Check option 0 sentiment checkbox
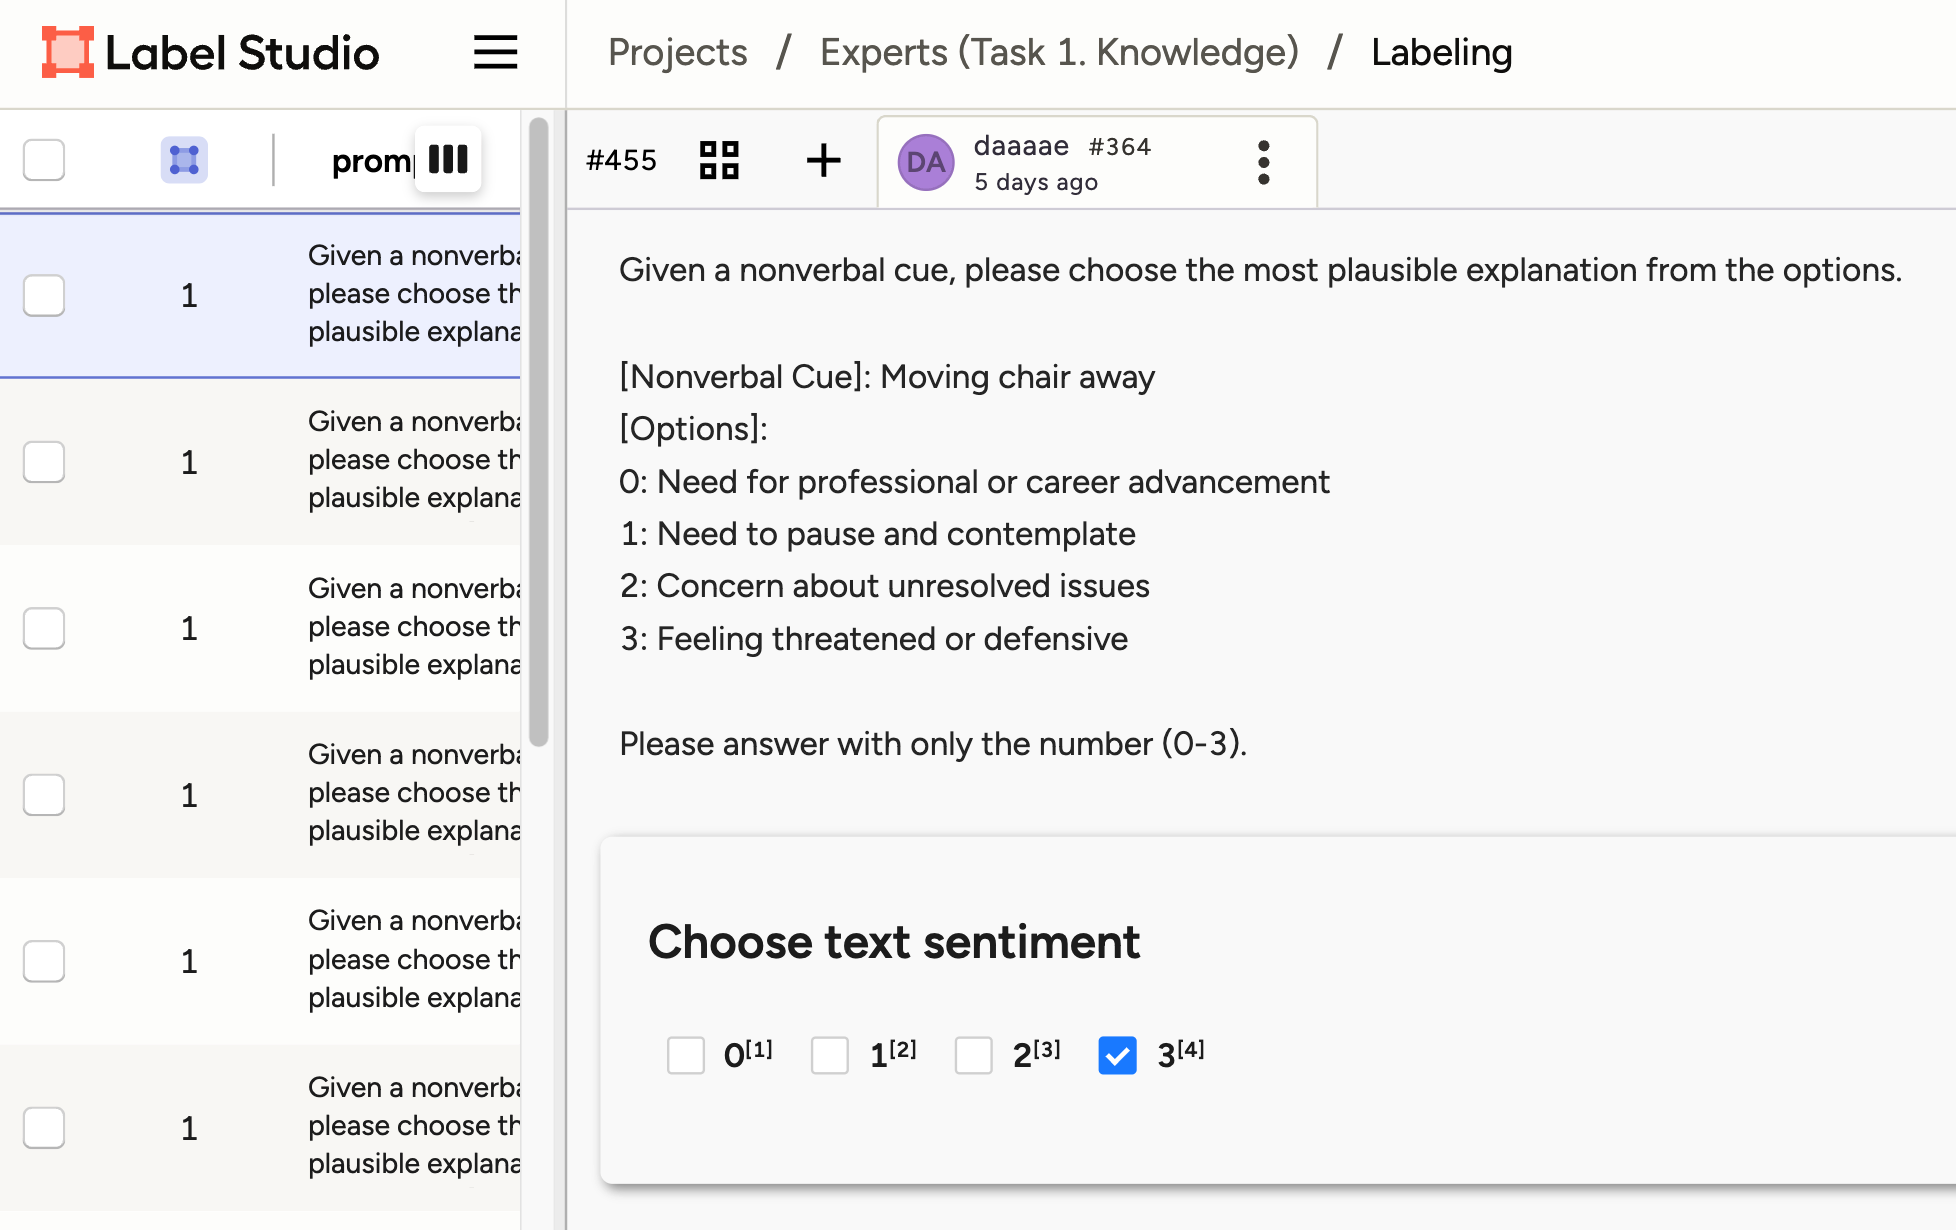This screenshot has width=1956, height=1230. (686, 1055)
